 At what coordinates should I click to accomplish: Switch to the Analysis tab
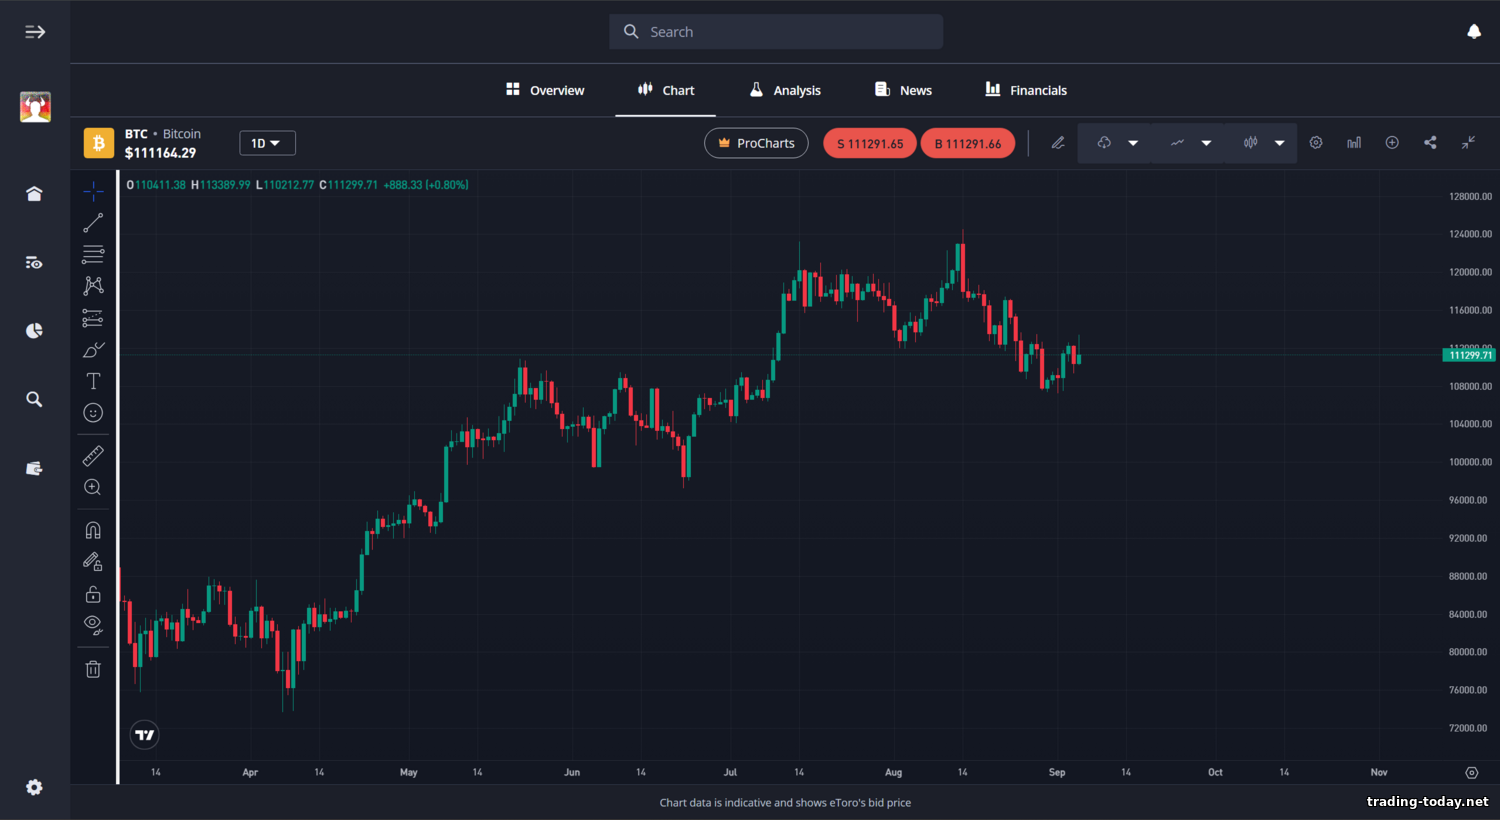point(785,90)
